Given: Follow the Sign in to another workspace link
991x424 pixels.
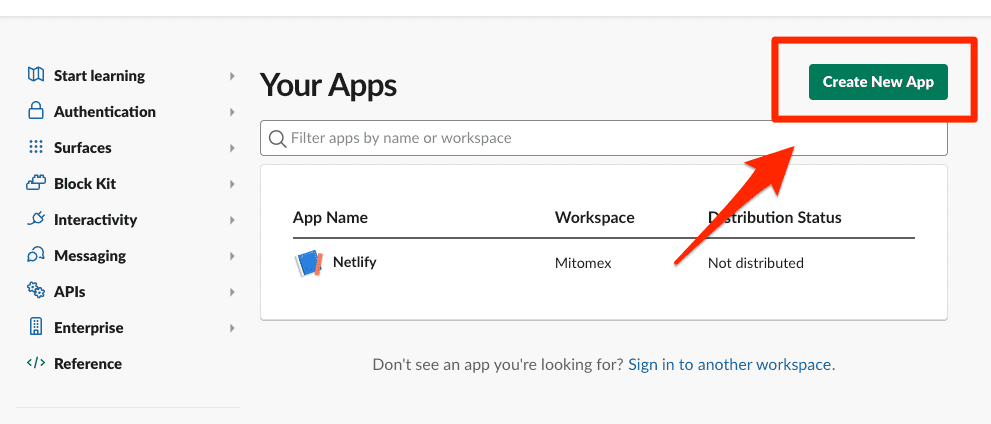Looking at the screenshot, I should pos(729,365).
